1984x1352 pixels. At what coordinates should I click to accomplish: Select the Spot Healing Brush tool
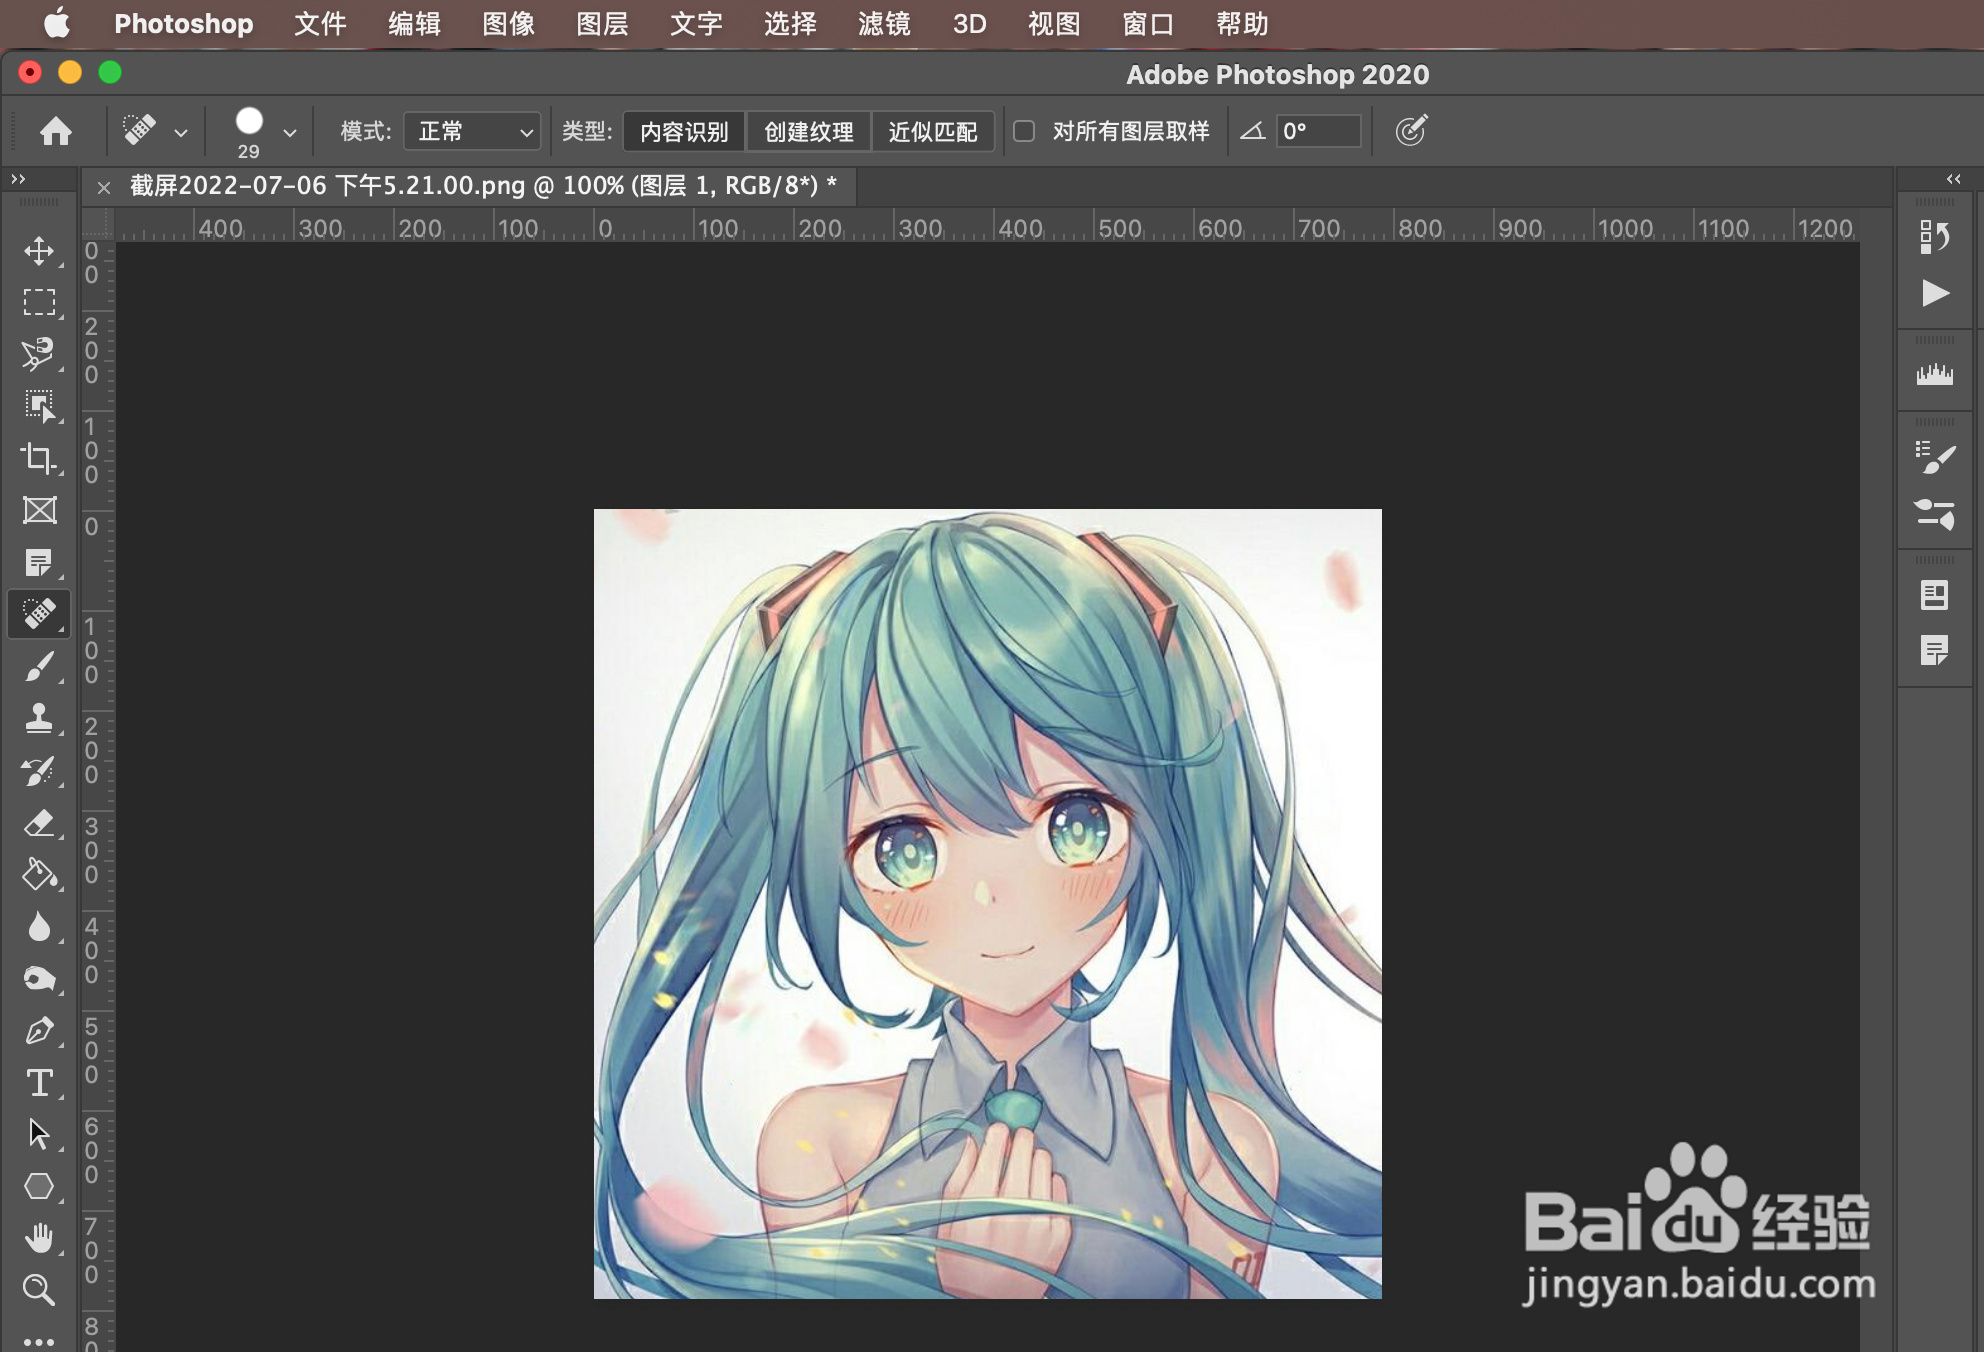pyautogui.click(x=39, y=613)
